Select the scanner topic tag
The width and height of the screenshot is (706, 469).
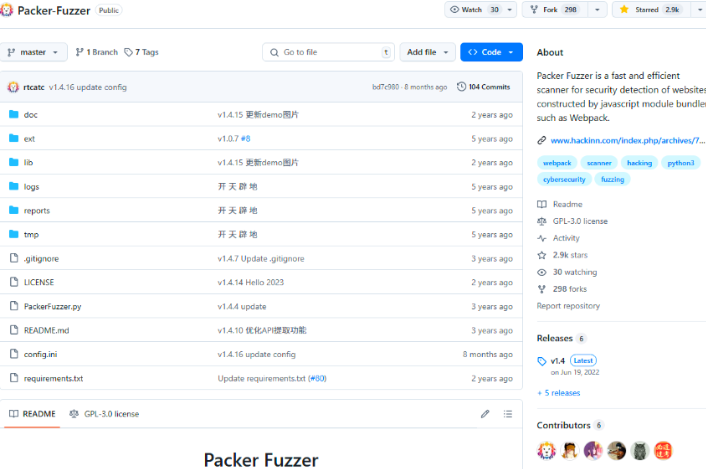click(599, 163)
